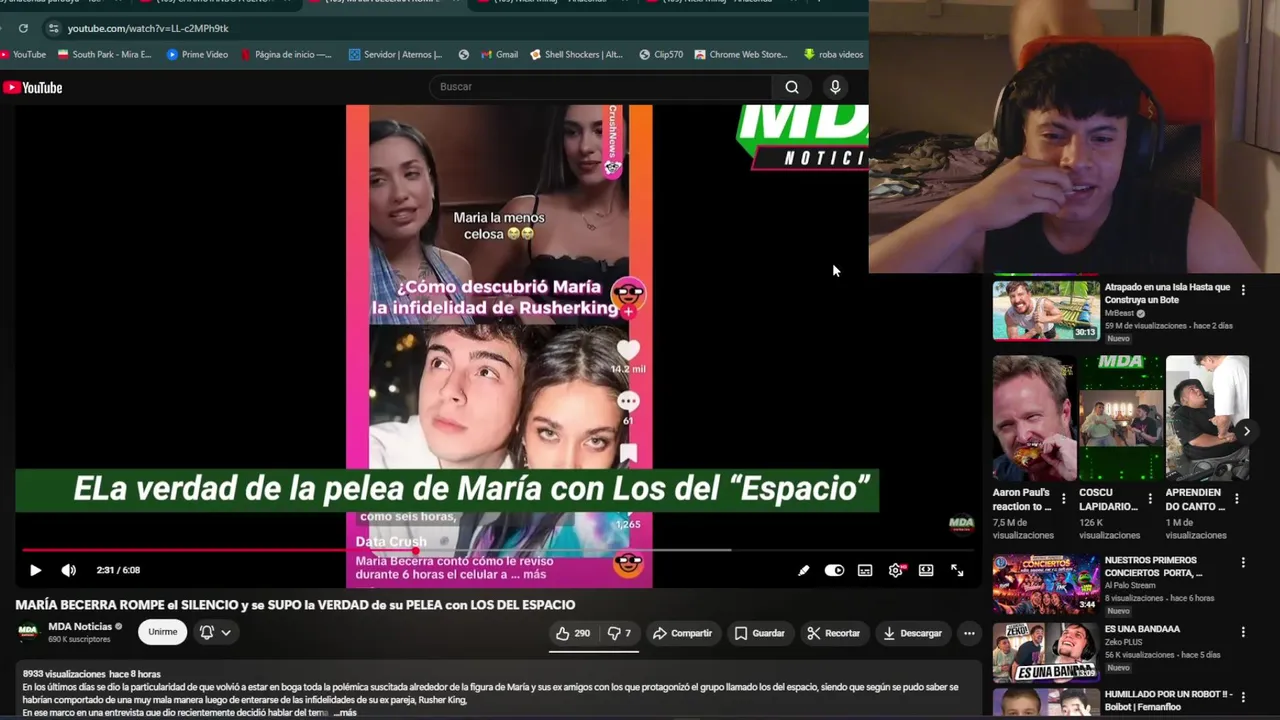Open options for NUESTROS PRIMEROS CONCIERTOS video
1280x720 pixels.
coord(1243,563)
